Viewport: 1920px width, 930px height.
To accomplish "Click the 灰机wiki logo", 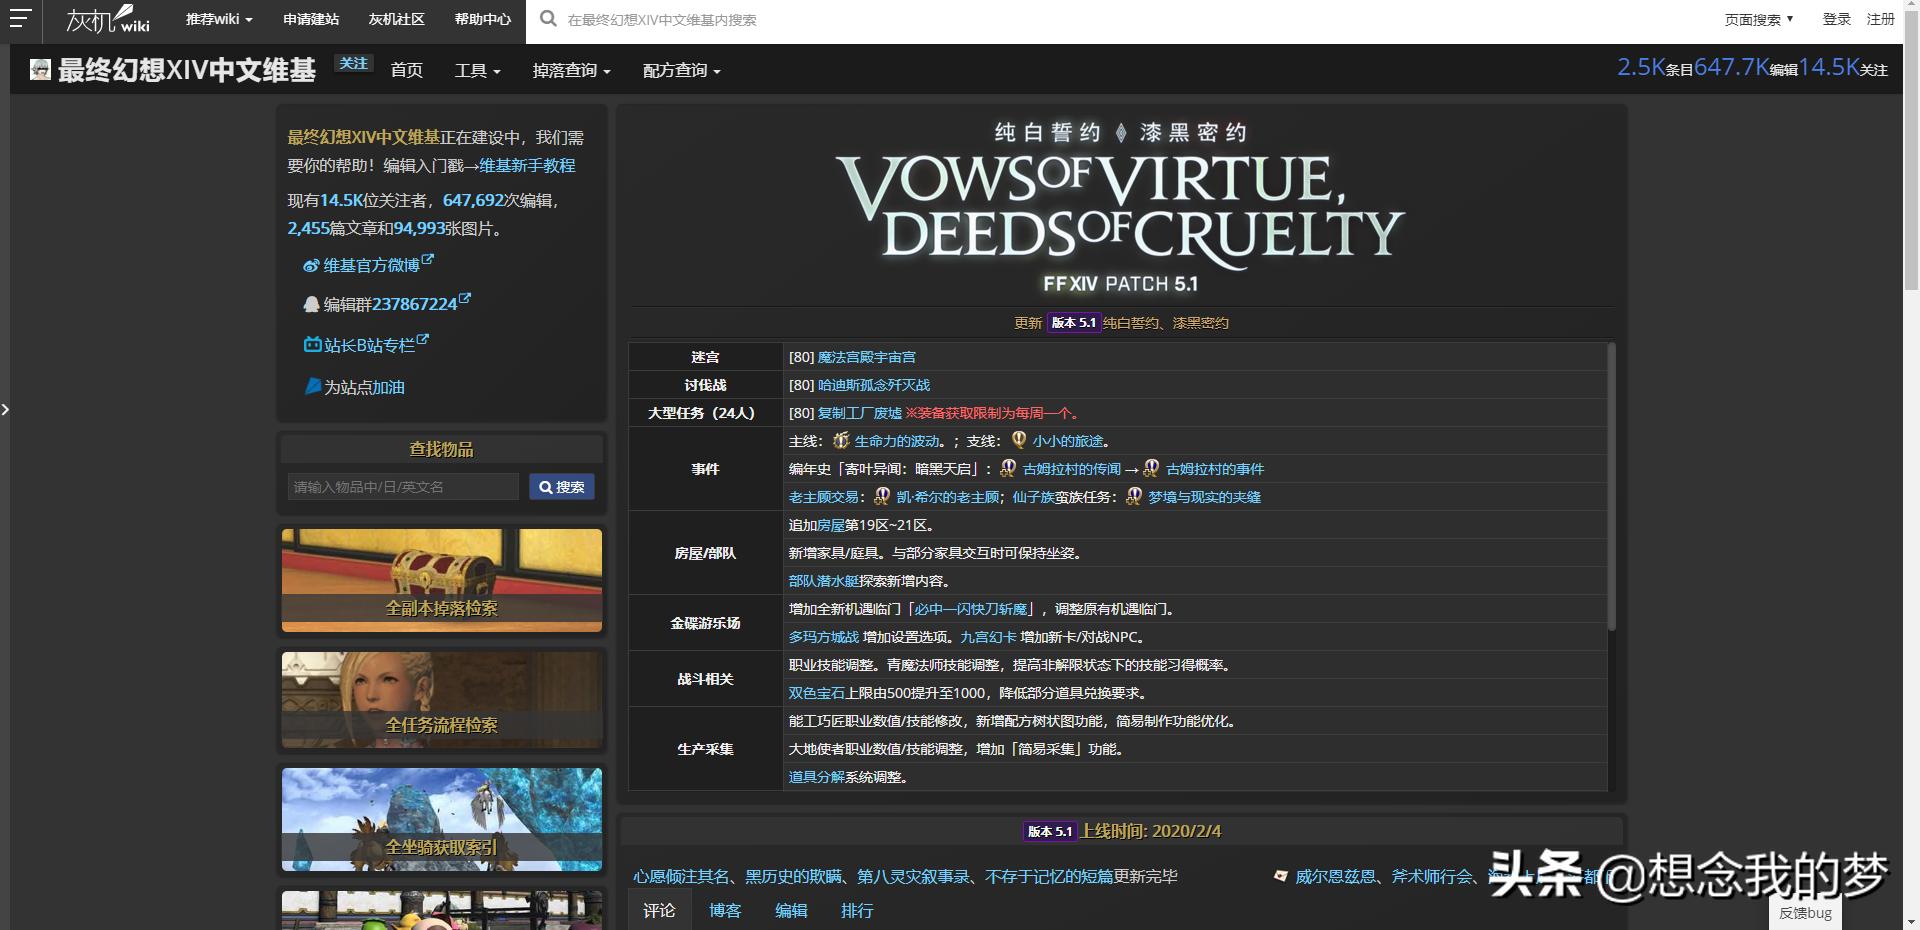I will tap(108, 19).
